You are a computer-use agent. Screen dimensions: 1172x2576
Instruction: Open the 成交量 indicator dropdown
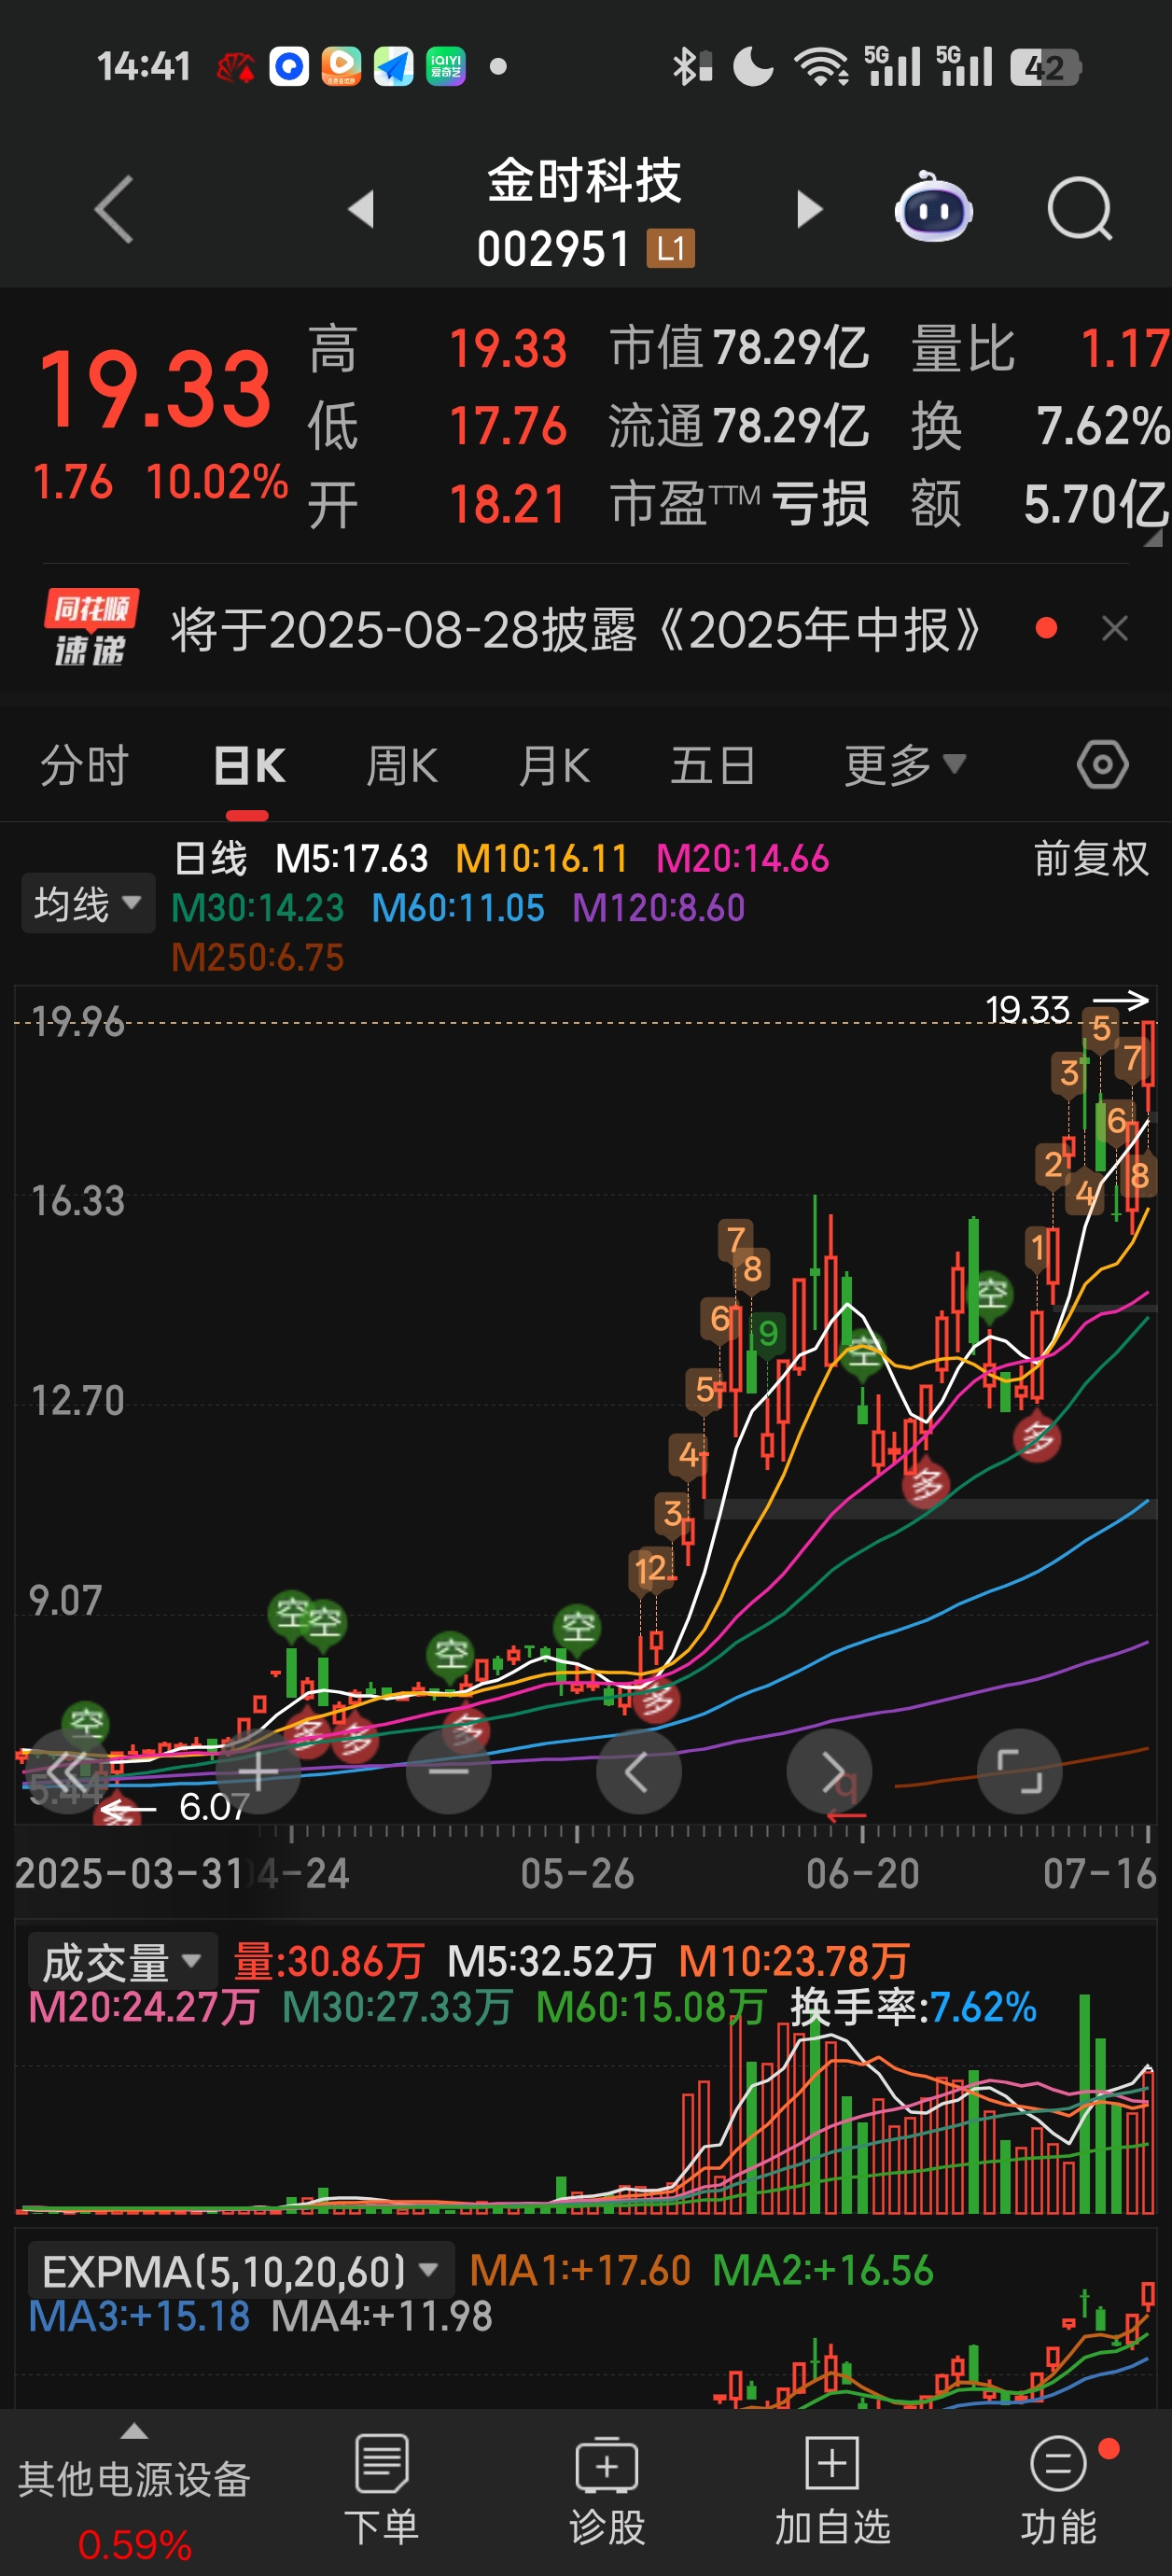(x=122, y=1962)
